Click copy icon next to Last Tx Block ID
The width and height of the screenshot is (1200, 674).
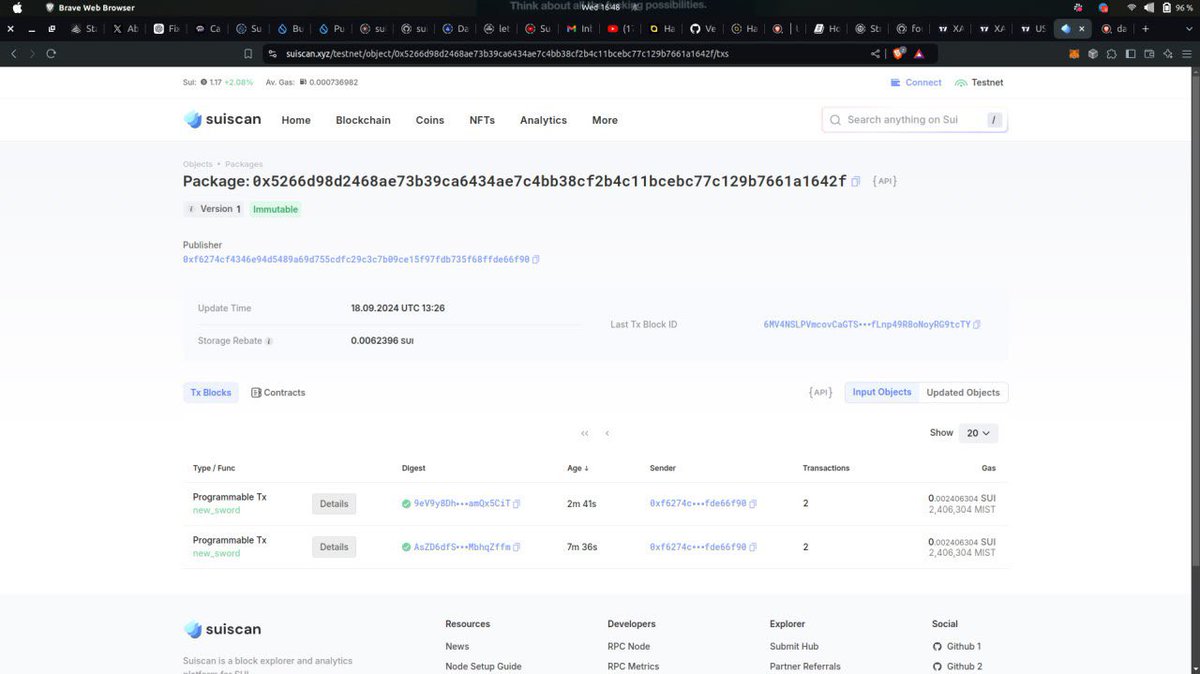pos(977,324)
